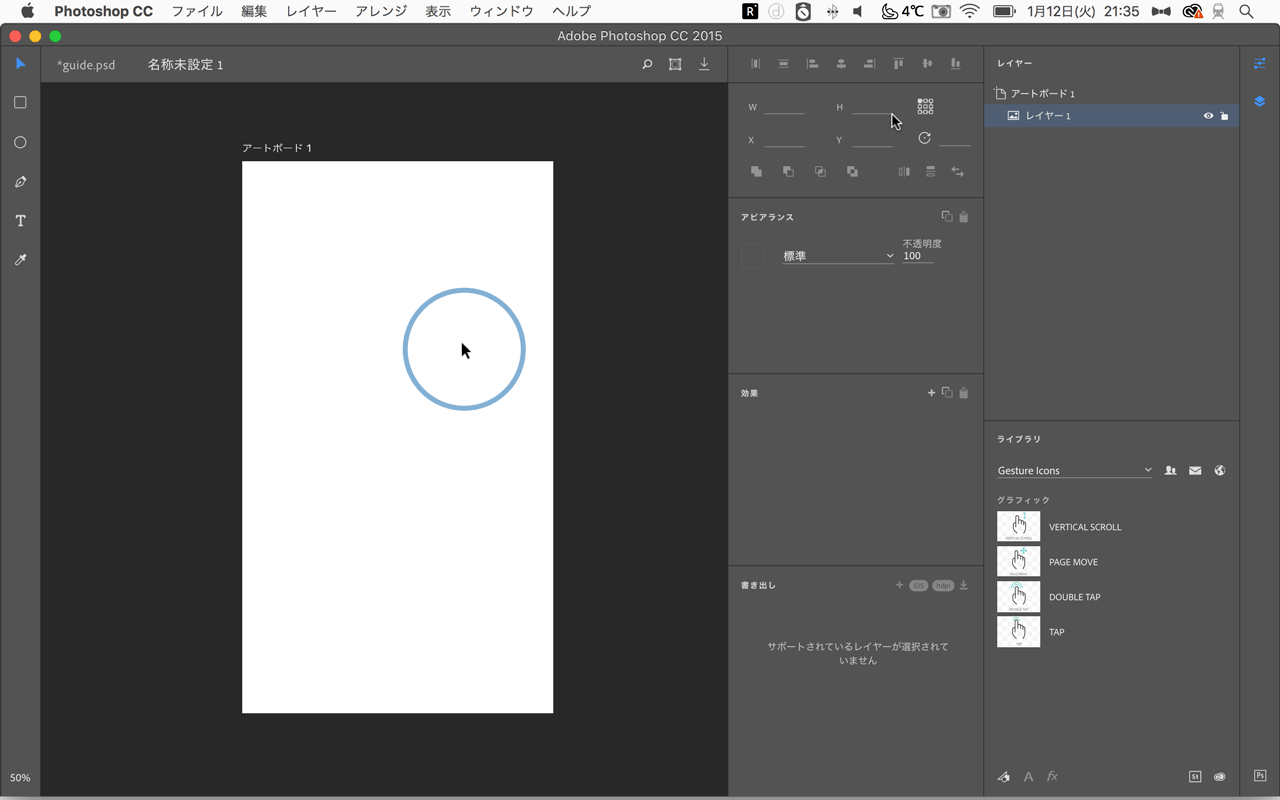Image resolution: width=1280 pixels, height=800 pixels.
Task: Click the 不透明度 opacity value field
Action: 917,256
